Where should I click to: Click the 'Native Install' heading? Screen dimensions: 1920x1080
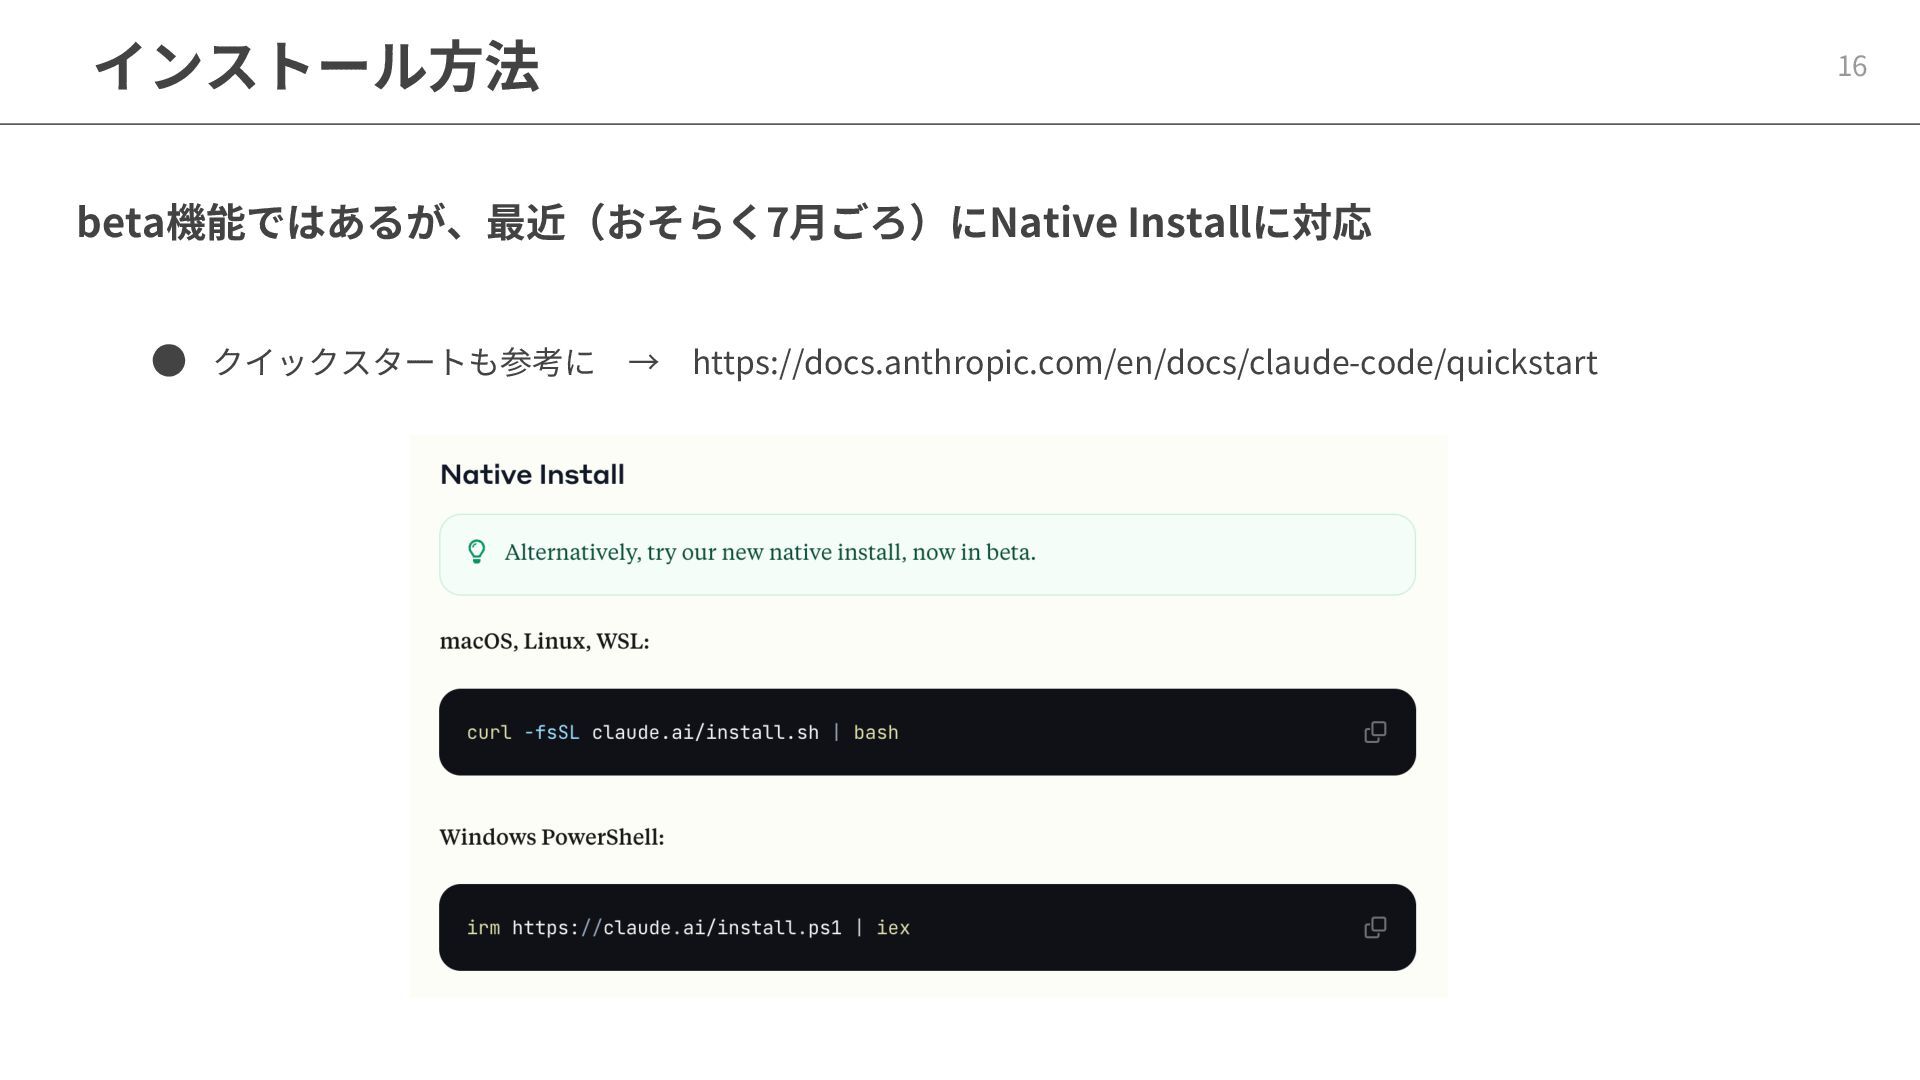click(532, 475)
